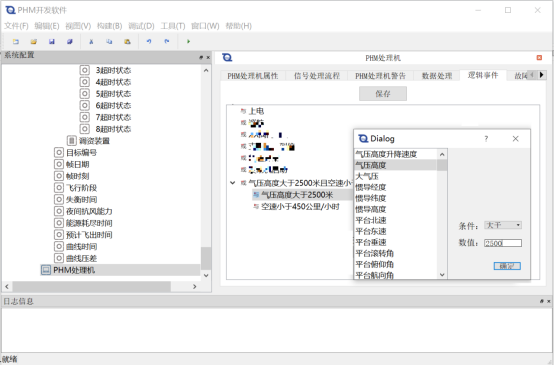This screenshot has width=554, height=365.
Task: Click the dialog list scroll up arrow
Action: point(442,154)
